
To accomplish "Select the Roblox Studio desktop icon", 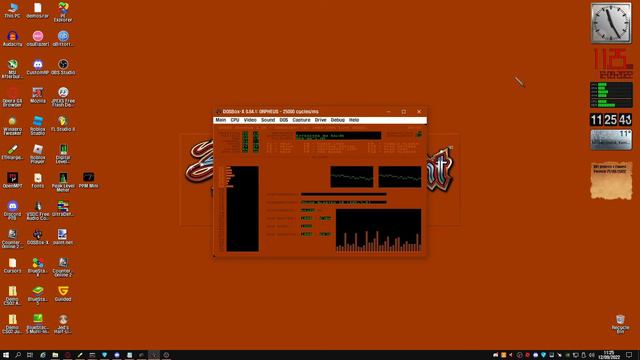I will pyautogui.click(x=38, y=125).
